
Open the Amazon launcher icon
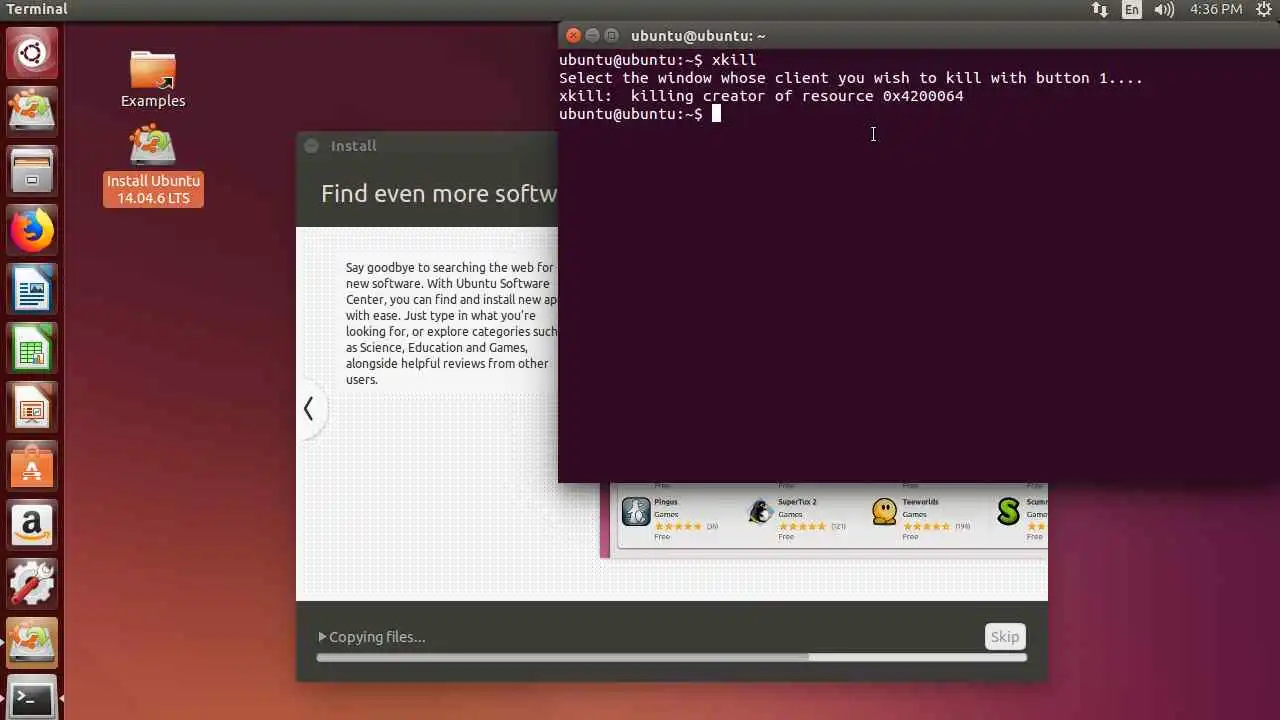32,526
